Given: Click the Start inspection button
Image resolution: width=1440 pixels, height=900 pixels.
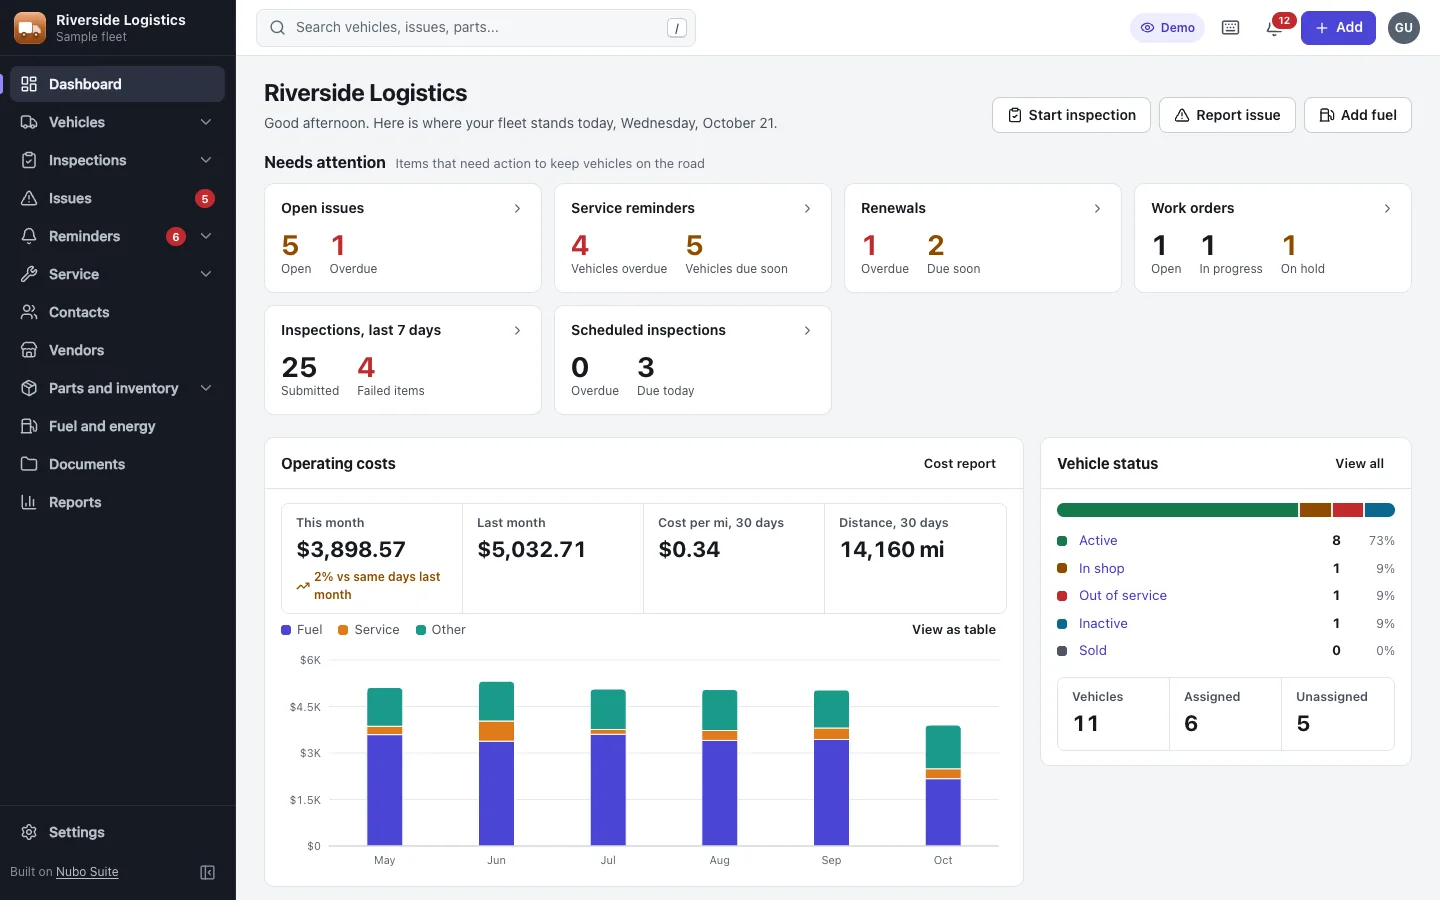Looking at the screenshot, I should click(x=1071, y=115).
